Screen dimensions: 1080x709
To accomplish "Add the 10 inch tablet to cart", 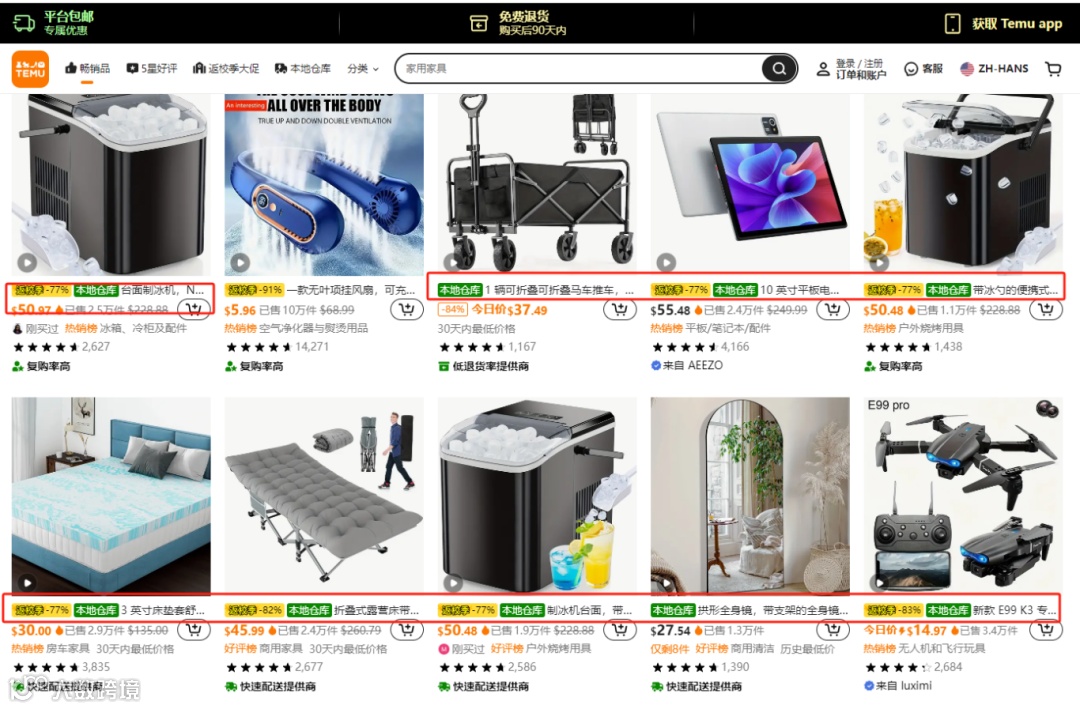I will pos(832,310).
